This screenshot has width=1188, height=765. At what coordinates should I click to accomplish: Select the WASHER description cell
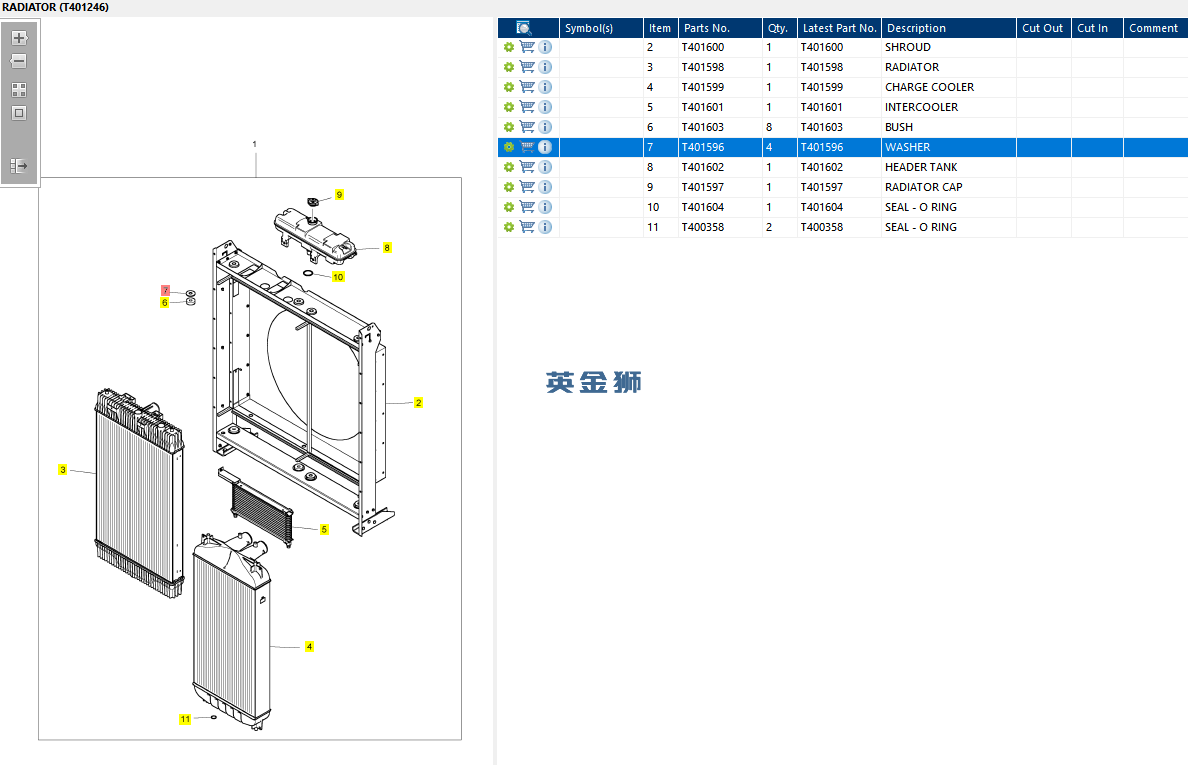949,147
